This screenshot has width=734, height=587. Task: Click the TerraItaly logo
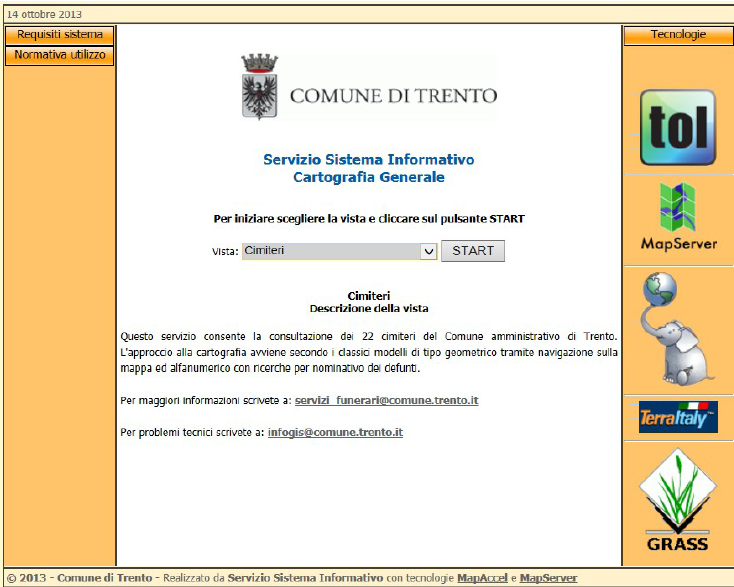coord(678,417)
